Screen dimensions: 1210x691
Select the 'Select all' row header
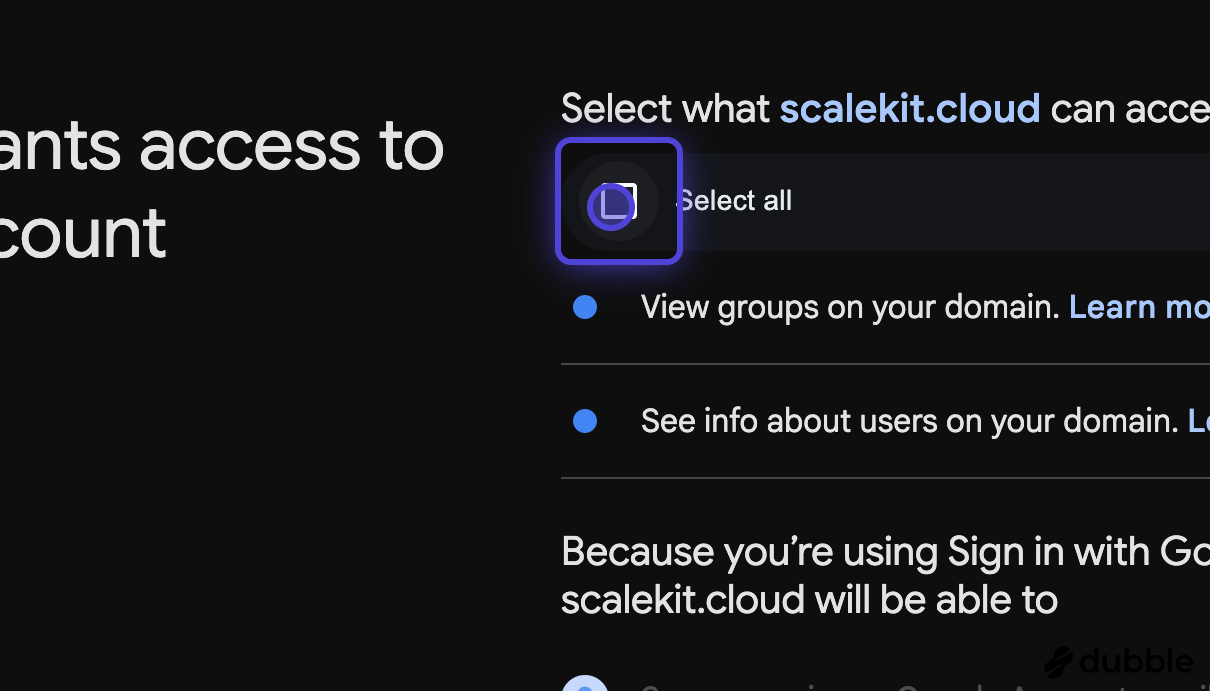tap(735, 201)
